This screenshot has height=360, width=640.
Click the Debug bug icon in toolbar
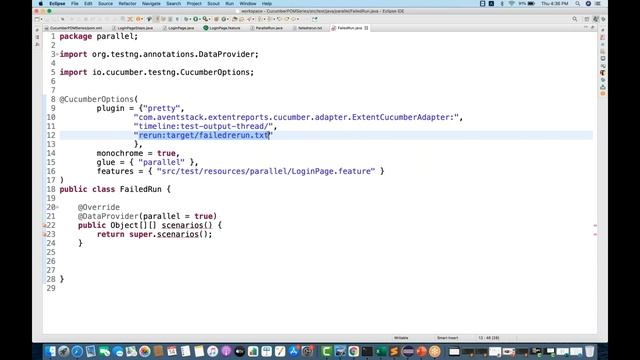(x=186, y=19)
